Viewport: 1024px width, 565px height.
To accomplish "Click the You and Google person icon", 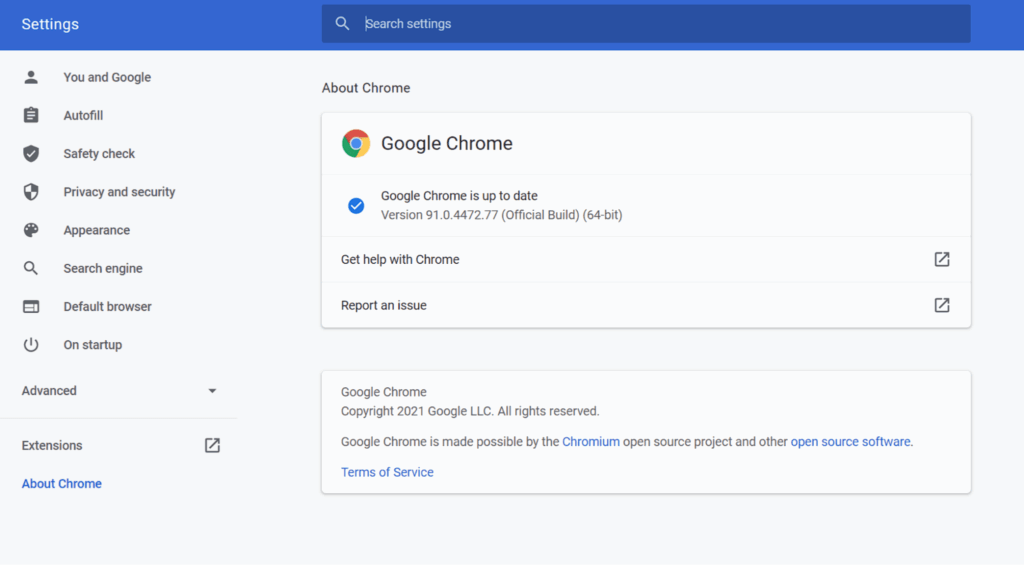I will pyautogui.click(x=31, y=77).
